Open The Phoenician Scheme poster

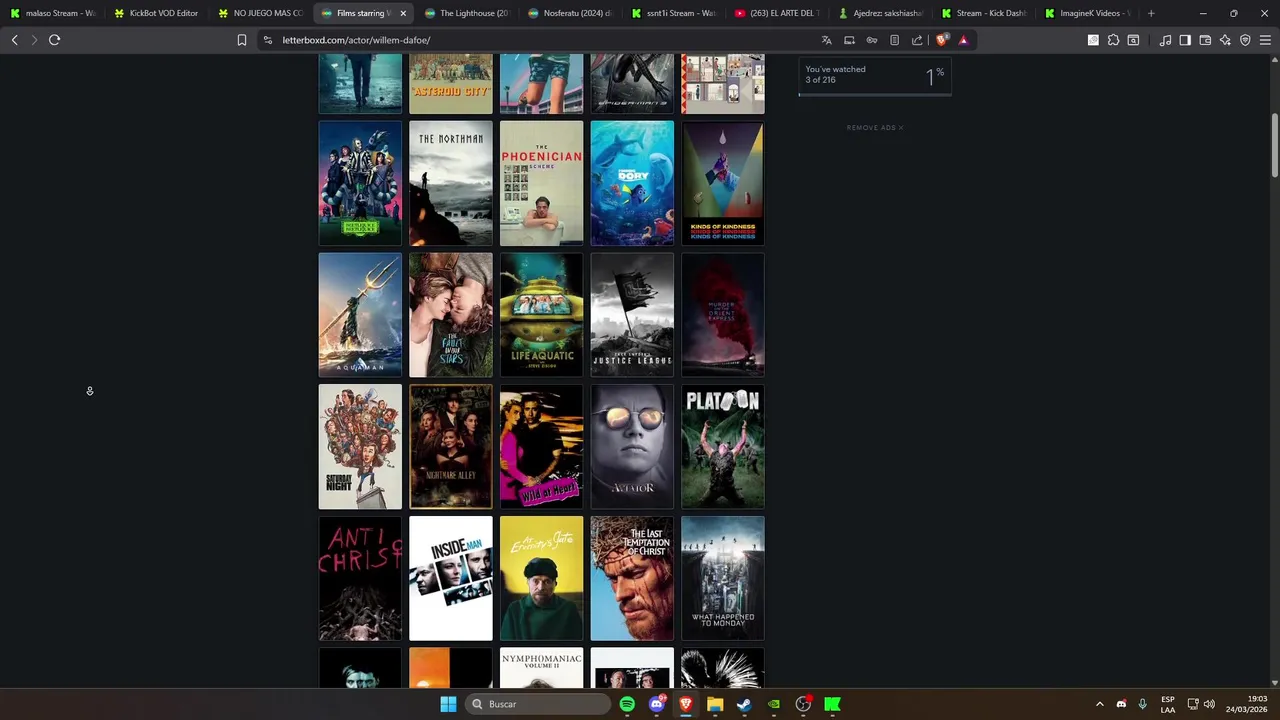(x=541, y=183)
